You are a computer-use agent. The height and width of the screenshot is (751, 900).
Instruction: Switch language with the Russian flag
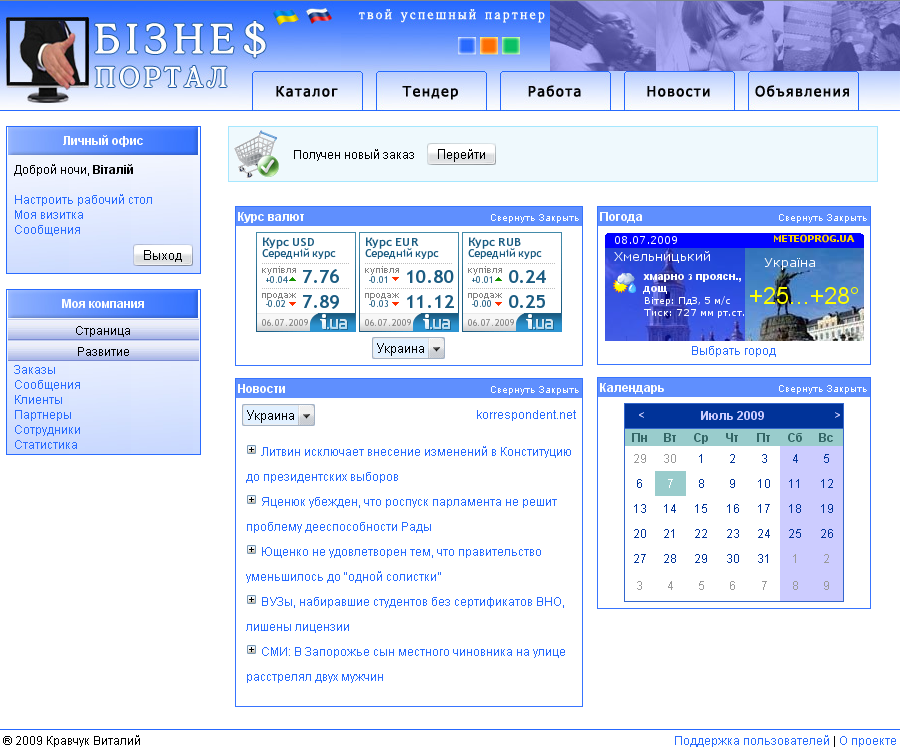[319, 15]
